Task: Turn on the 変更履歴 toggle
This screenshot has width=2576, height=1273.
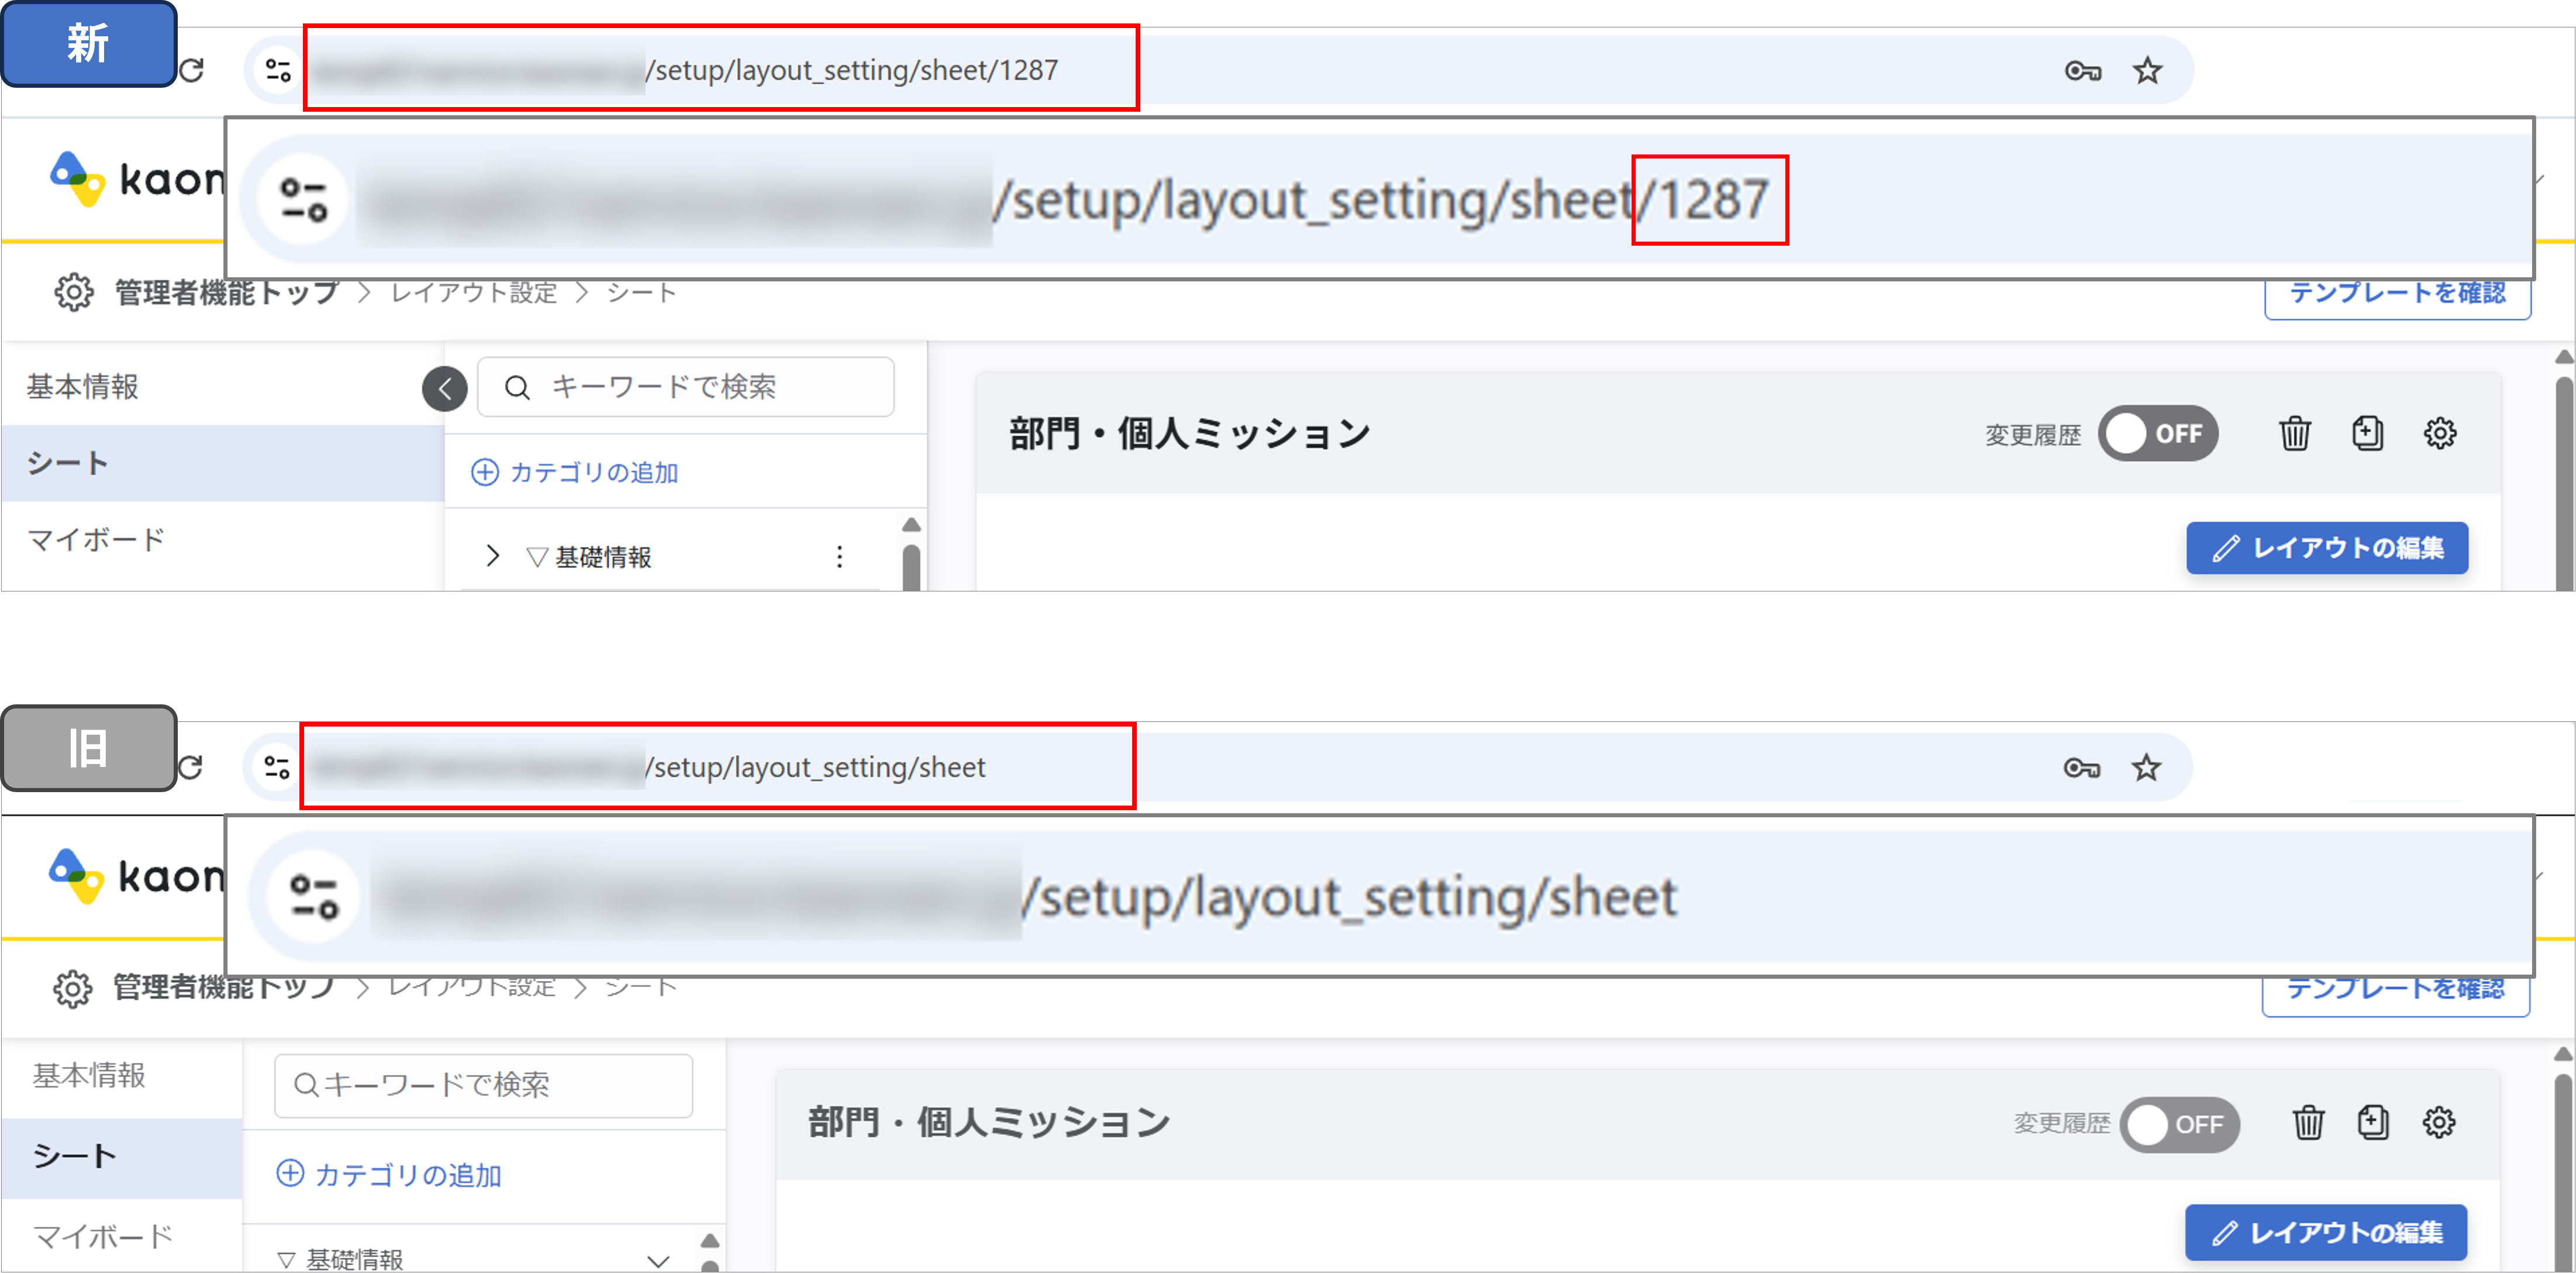Action: click(2159, 433)
